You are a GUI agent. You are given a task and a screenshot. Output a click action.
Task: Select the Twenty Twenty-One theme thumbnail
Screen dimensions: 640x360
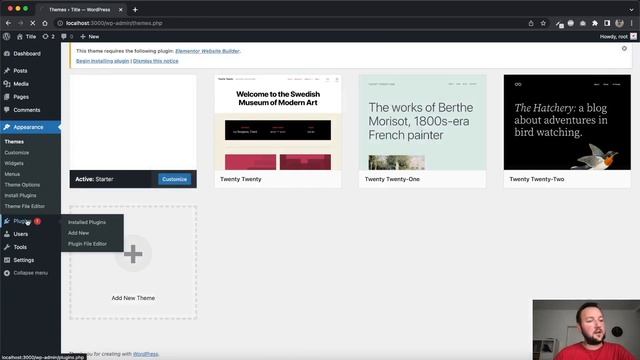pos(422,122)
